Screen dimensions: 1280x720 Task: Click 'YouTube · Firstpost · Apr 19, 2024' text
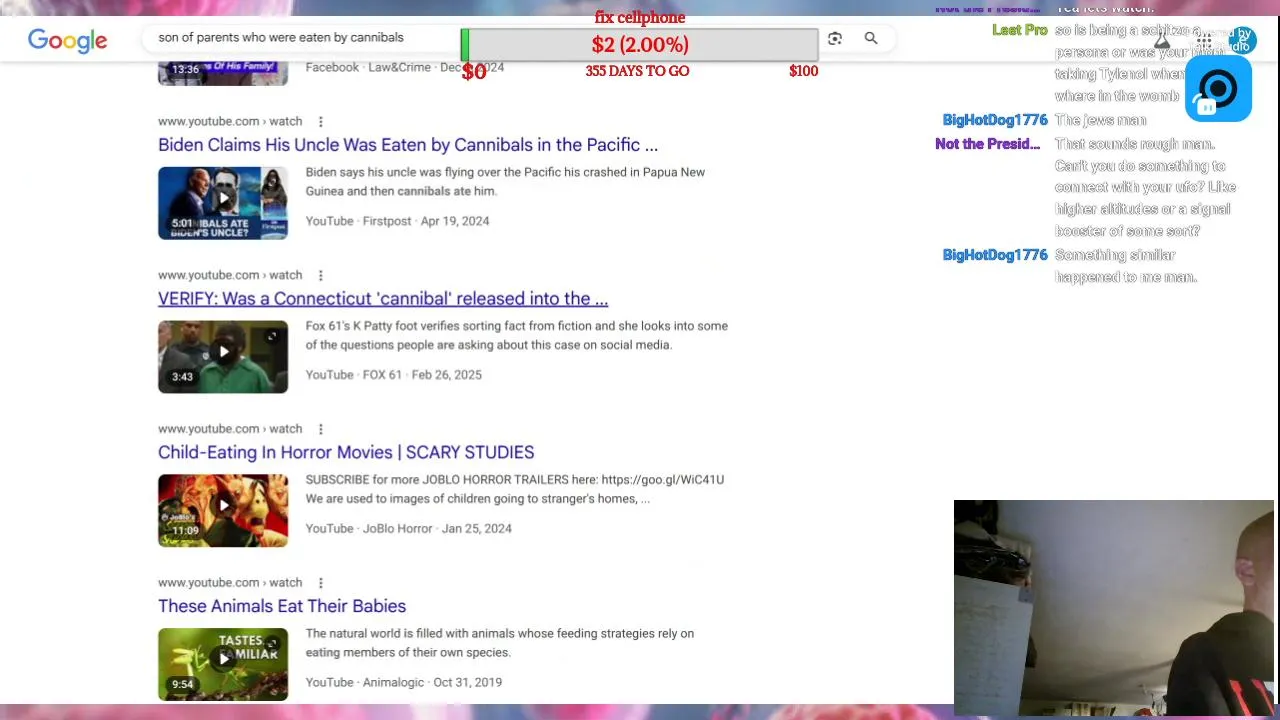pos(397,221)
